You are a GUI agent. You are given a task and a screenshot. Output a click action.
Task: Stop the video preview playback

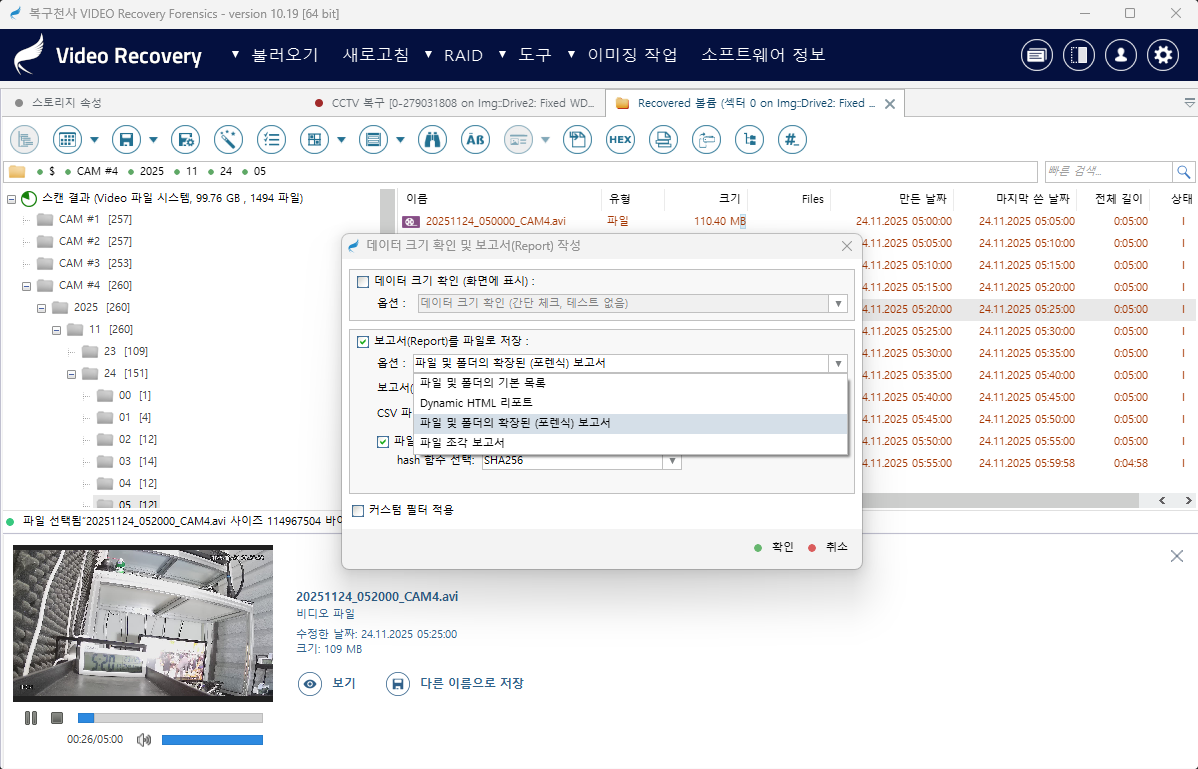click(x=57, y=718)
